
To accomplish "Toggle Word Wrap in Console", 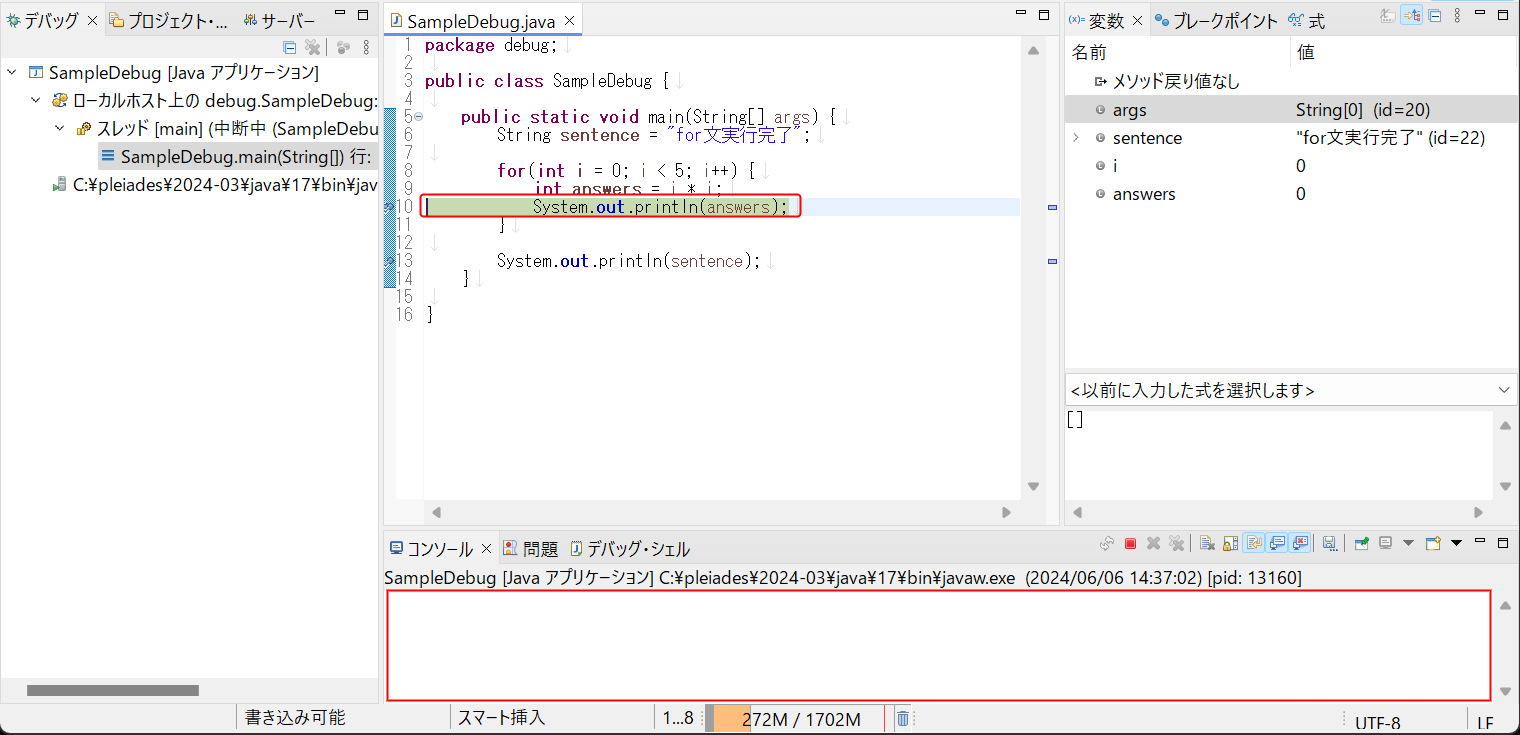I will [1254, 543].
